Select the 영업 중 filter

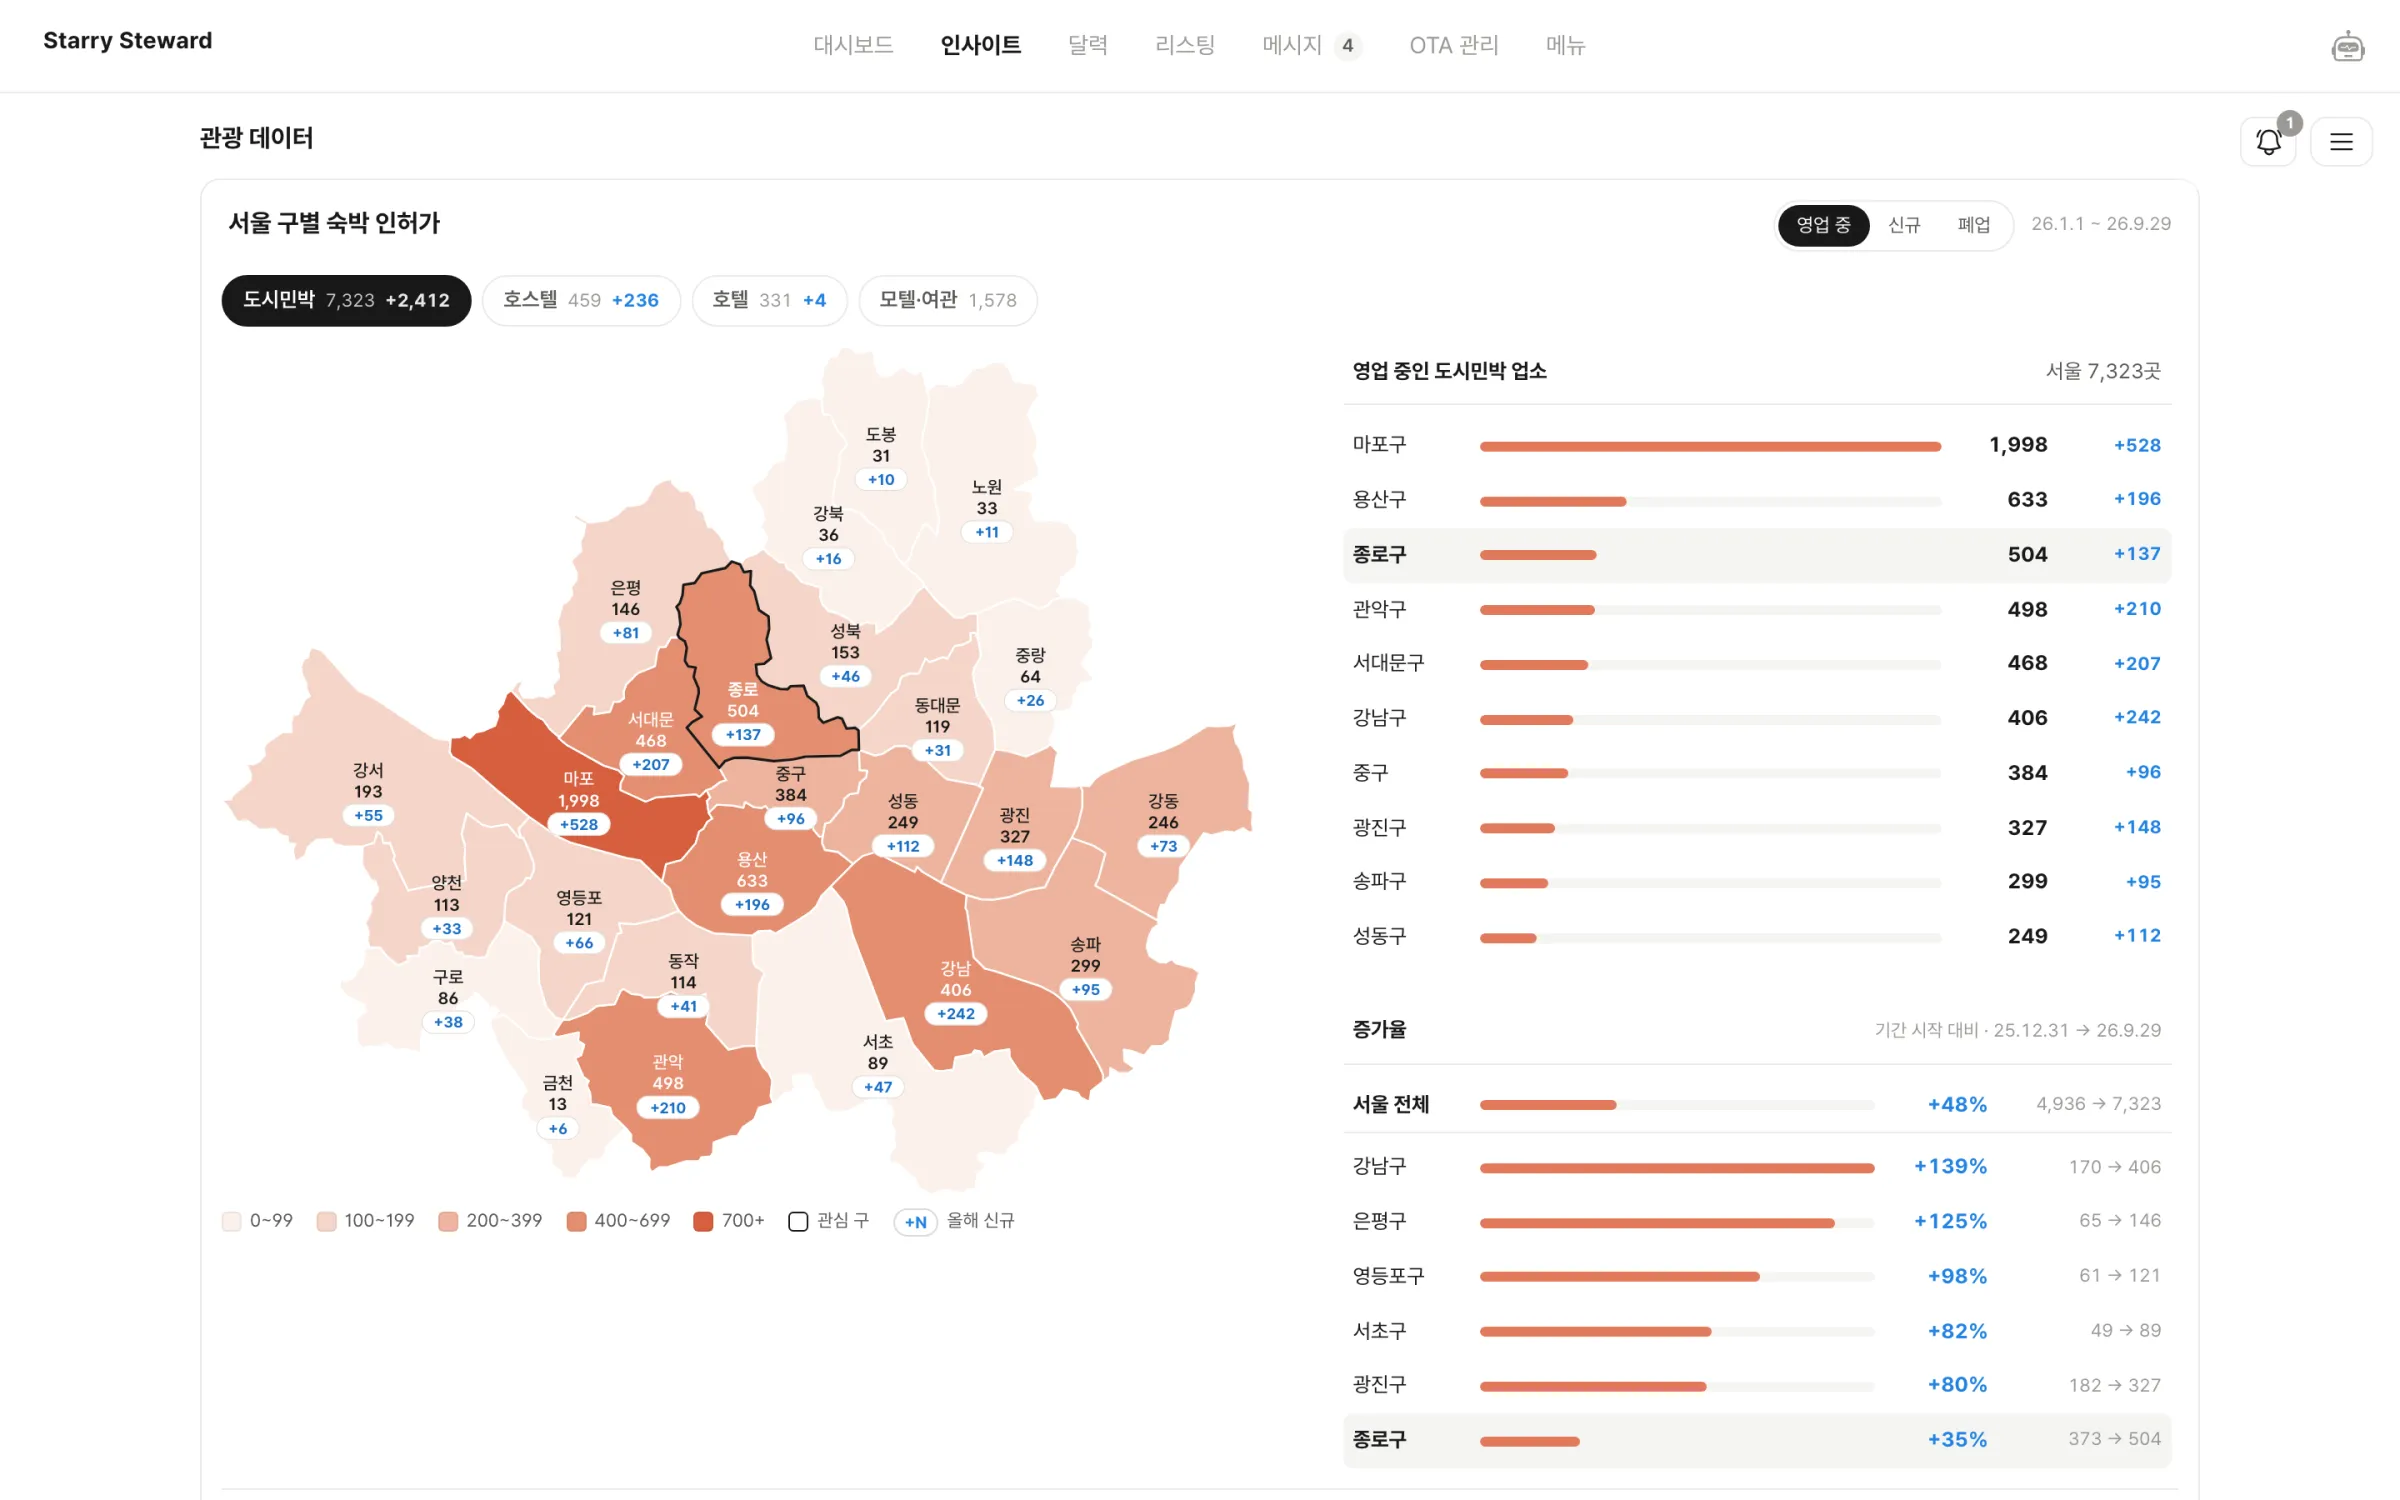(1823, 225)
